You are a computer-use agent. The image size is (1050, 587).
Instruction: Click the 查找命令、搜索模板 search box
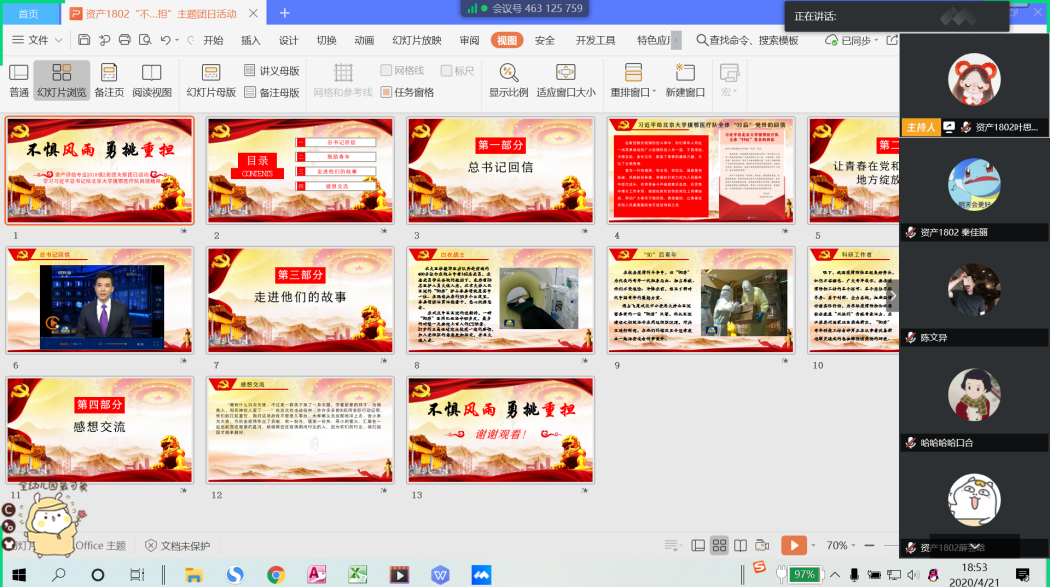(x=748, y=40)
